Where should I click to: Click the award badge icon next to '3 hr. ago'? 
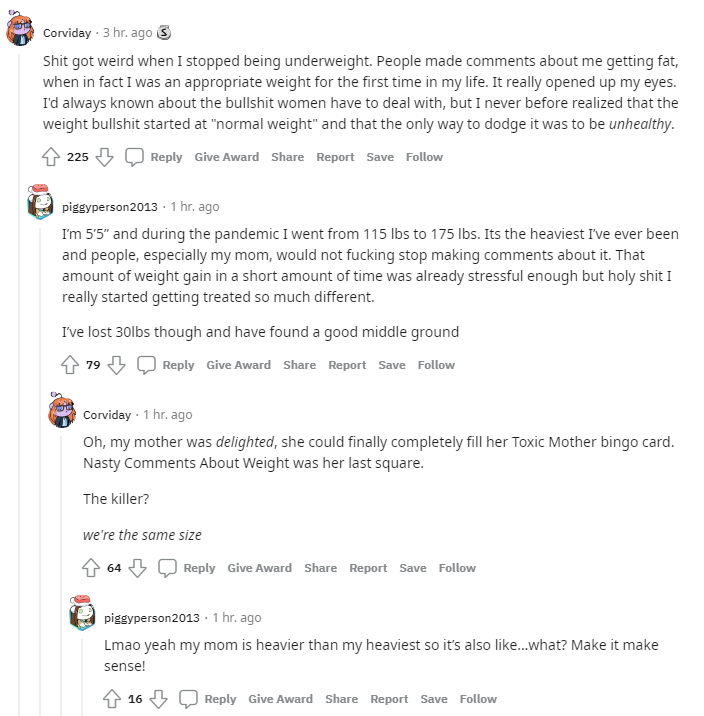point(164,33)
